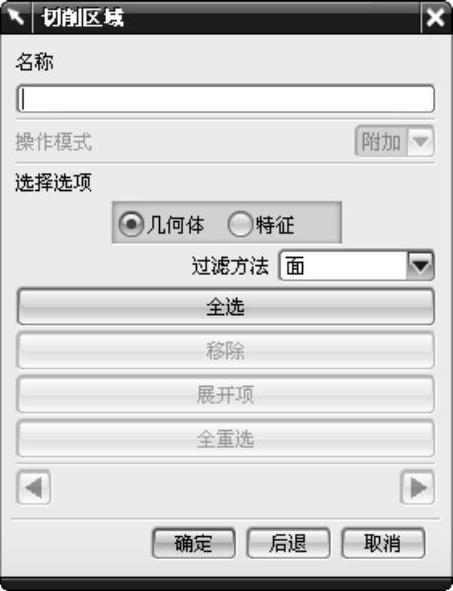Cancel the dialog via 取消

click(x=383, y=543)
